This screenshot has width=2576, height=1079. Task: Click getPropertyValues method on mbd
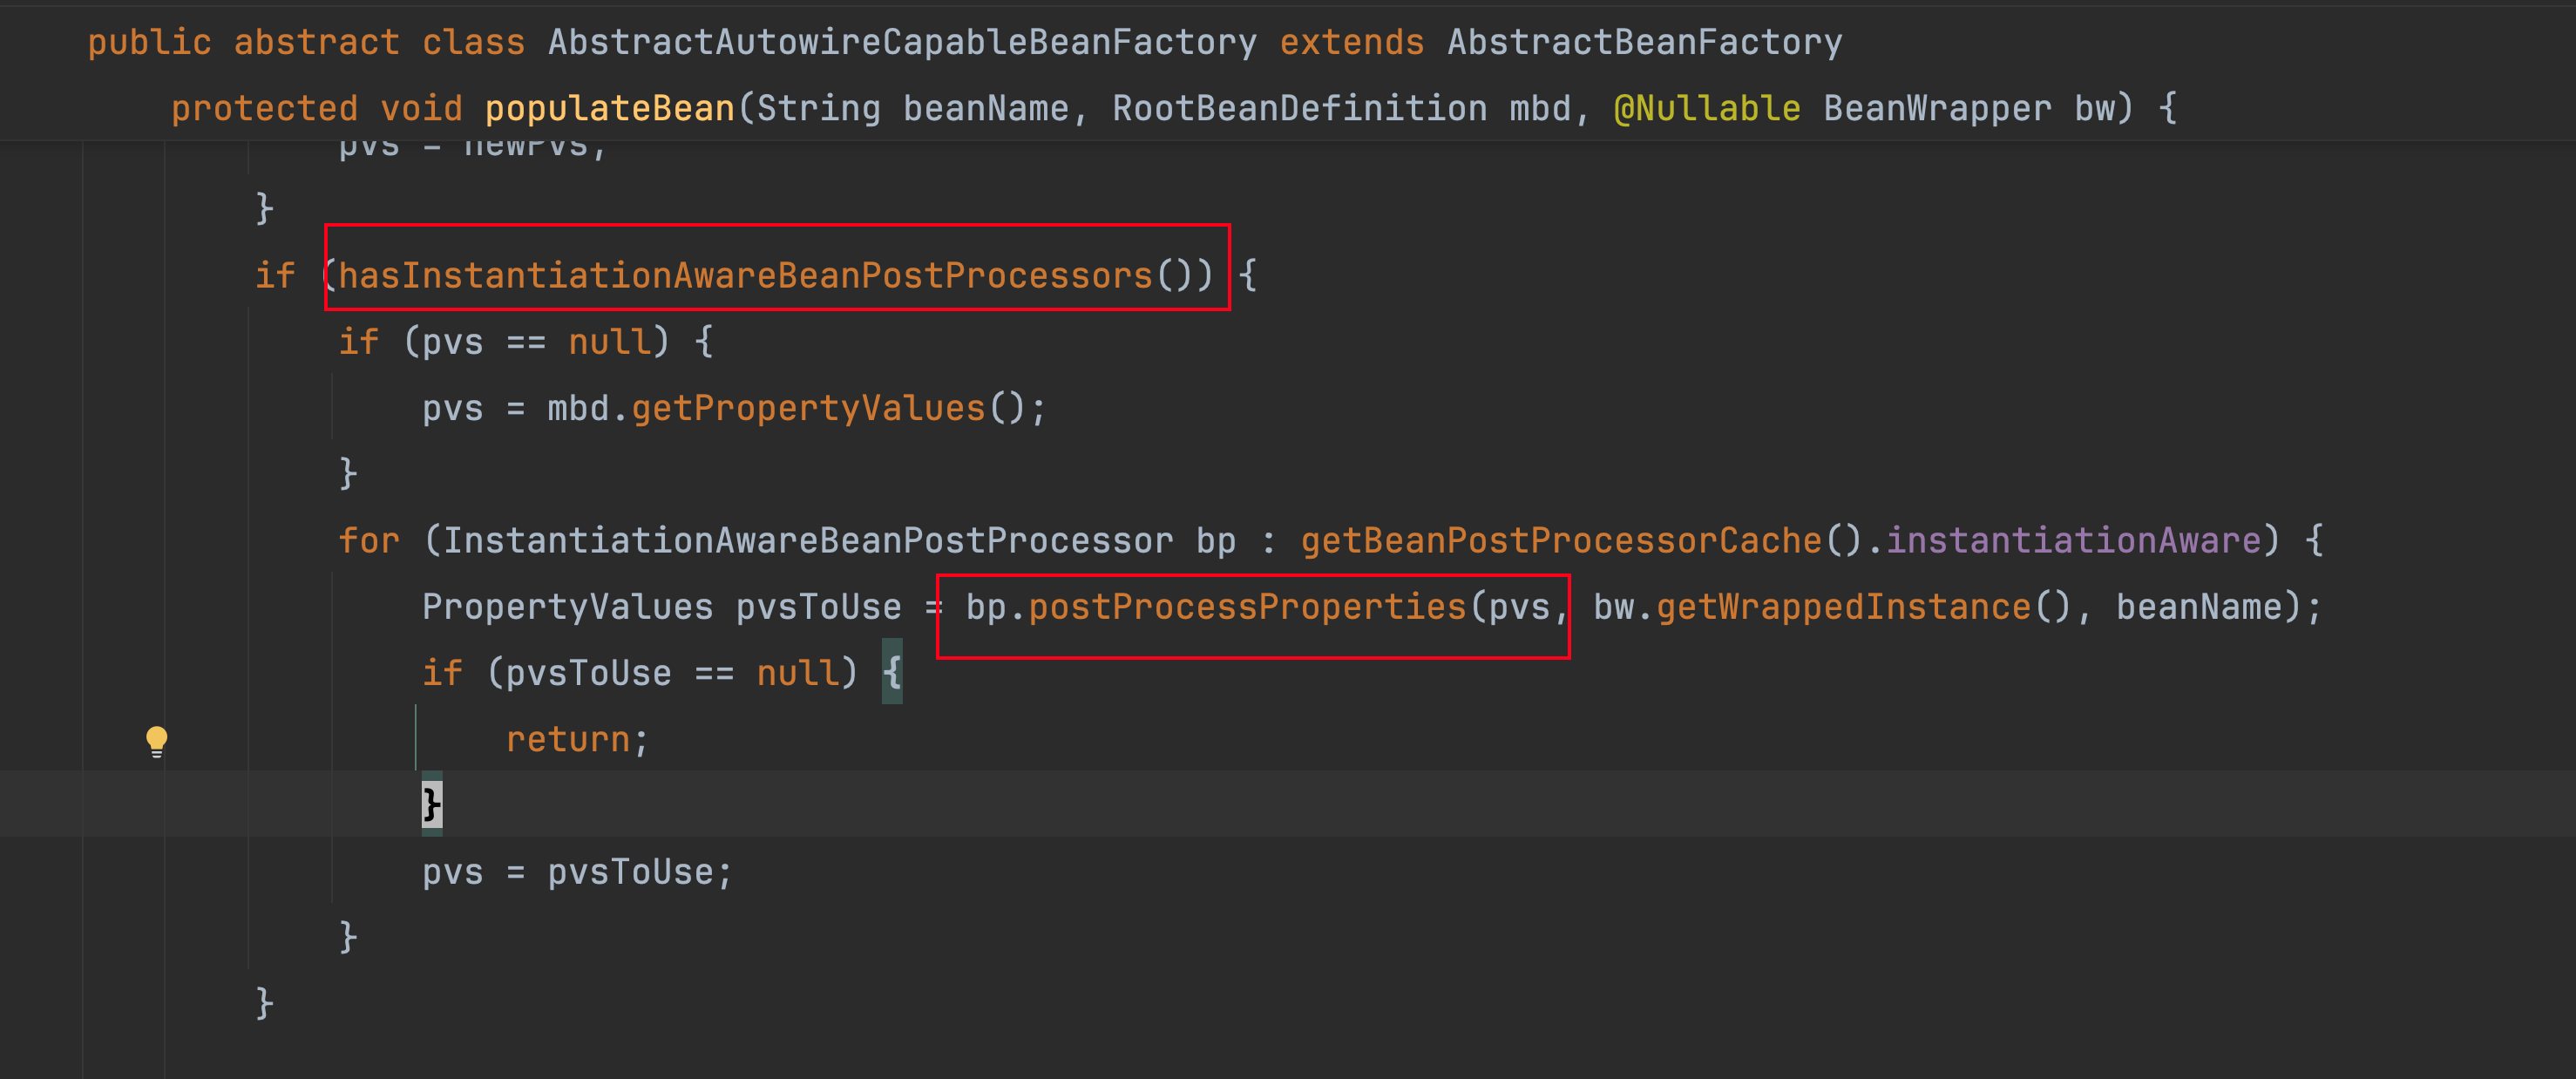pyautogui.click(x=808, y=408)
